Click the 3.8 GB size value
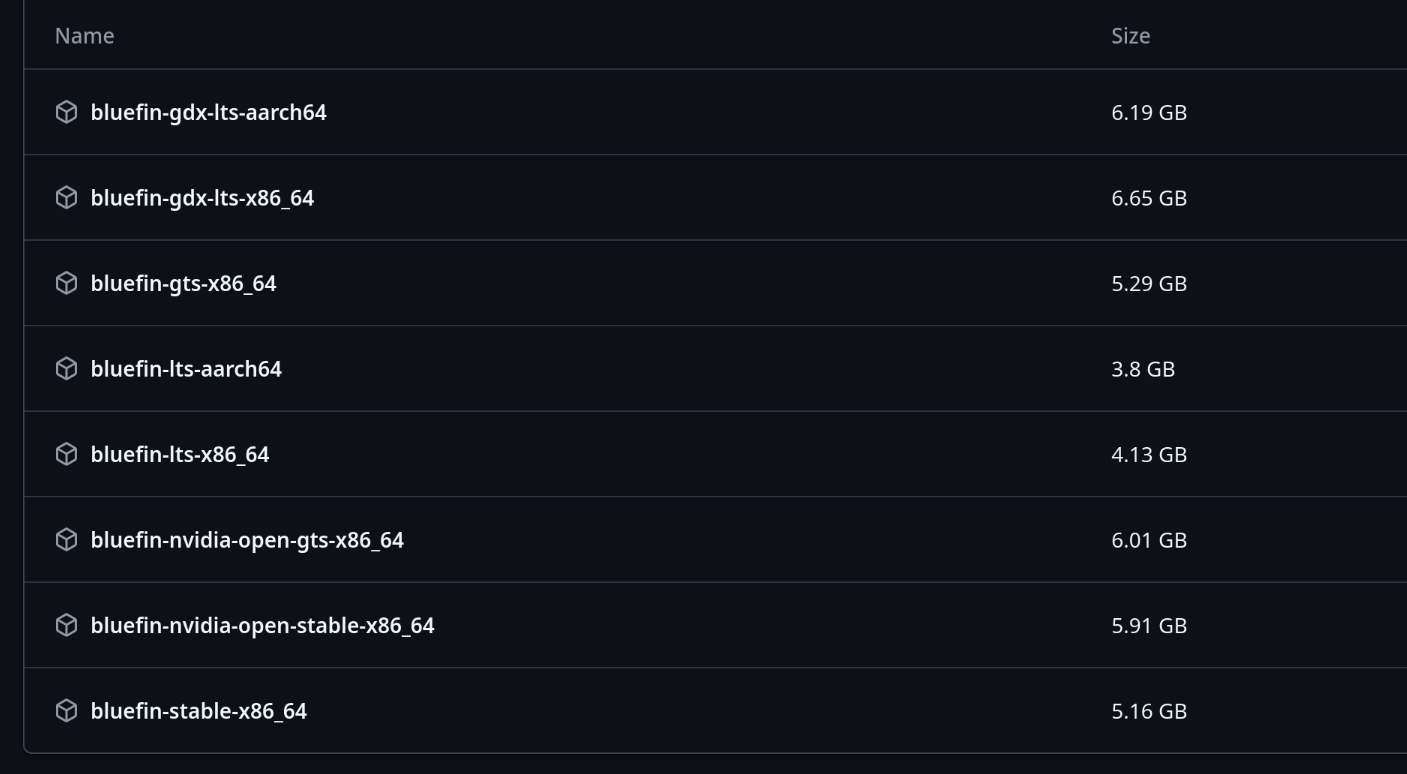This screenshot has width=1407, height=774. click(x=1143, y=369)
